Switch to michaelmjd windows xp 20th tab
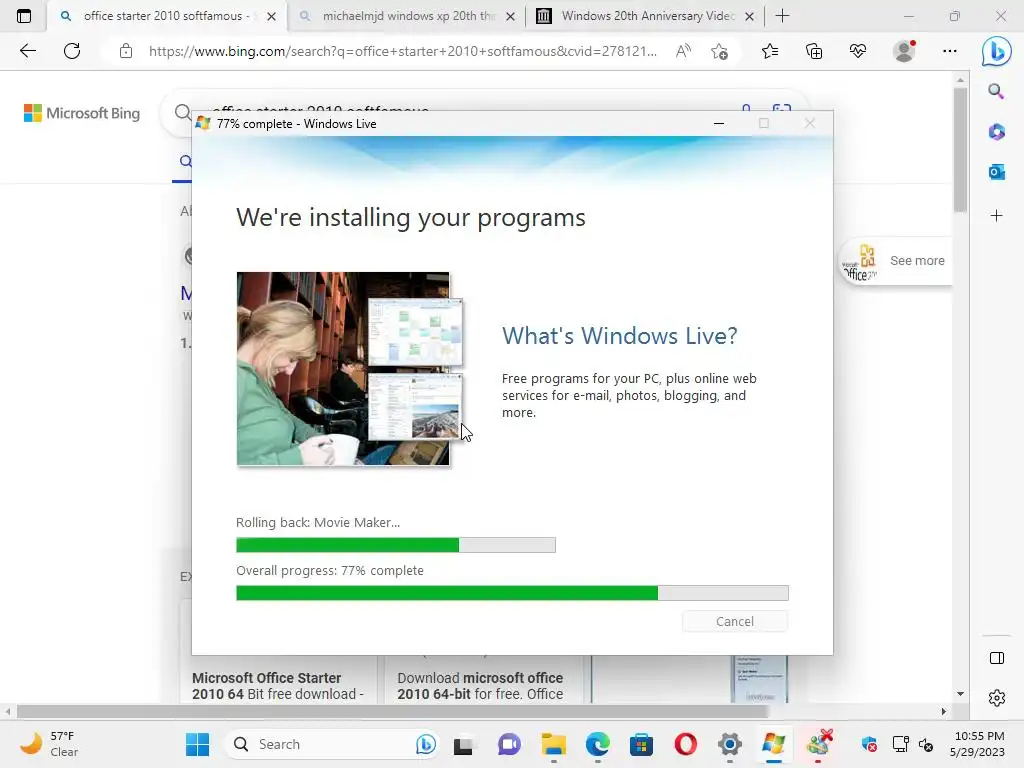The height and width of the screenshot is (768, 1024). coord(408,16)
